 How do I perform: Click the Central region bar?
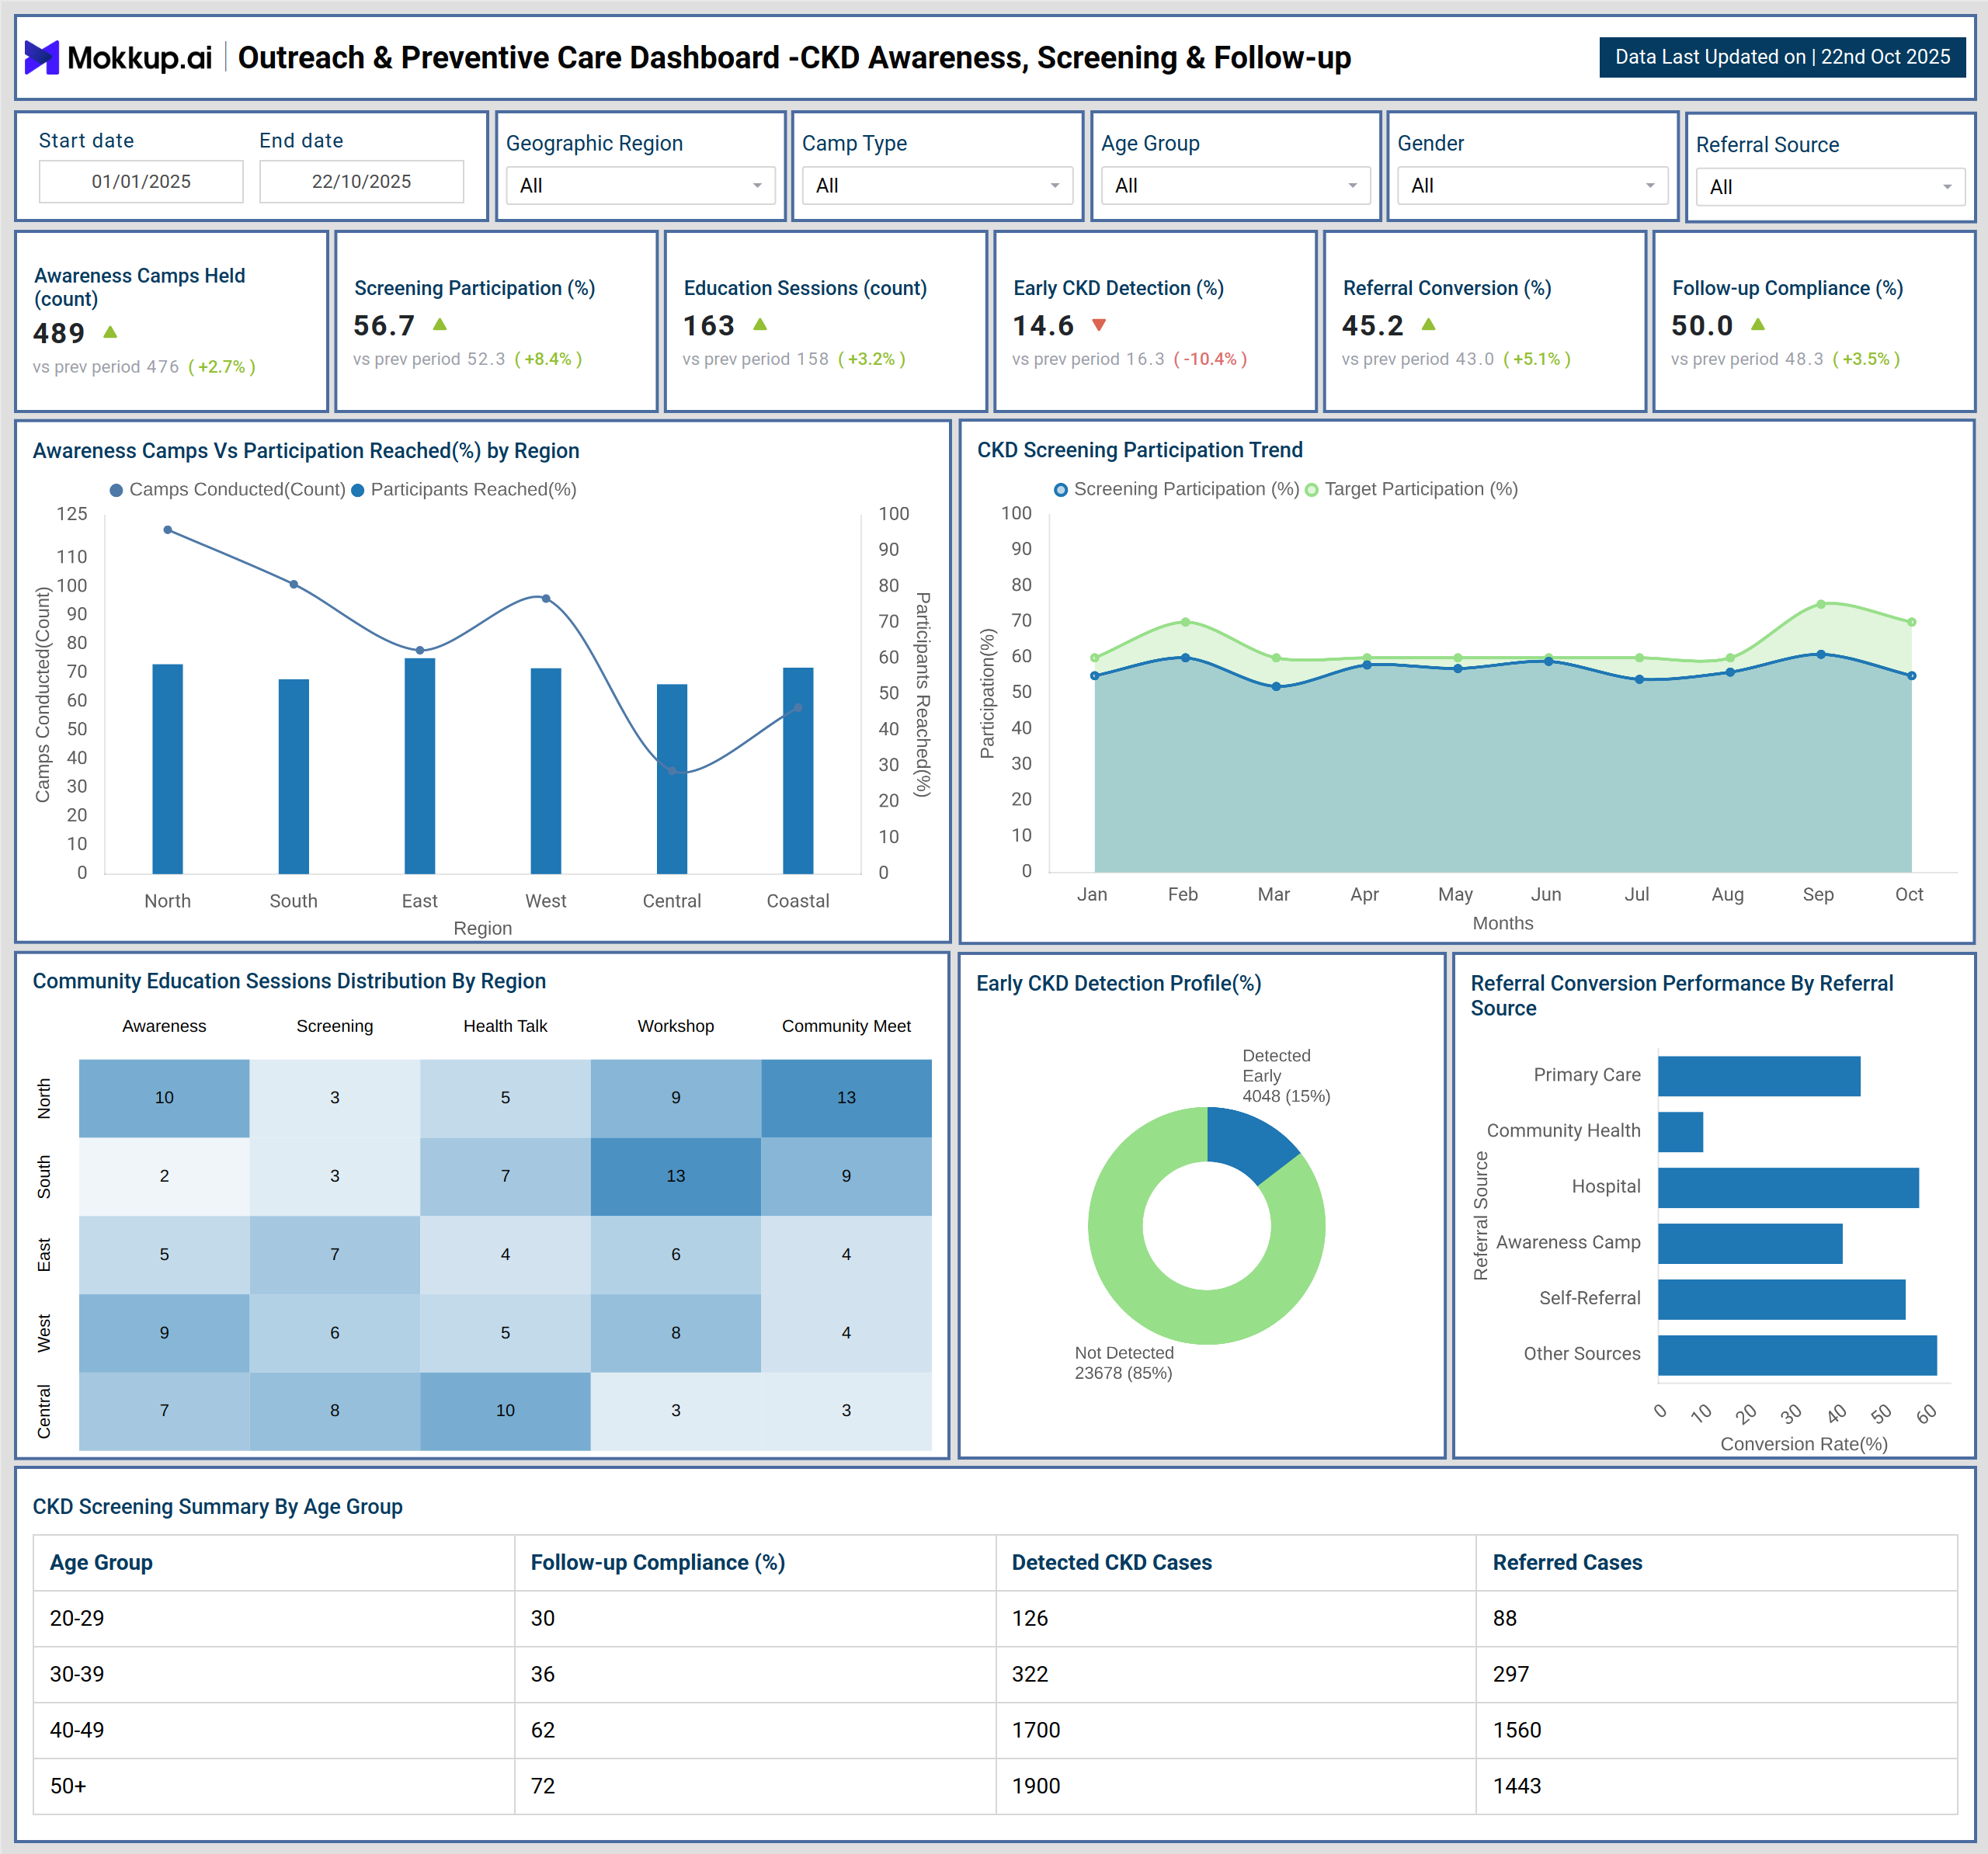[672, 779]
